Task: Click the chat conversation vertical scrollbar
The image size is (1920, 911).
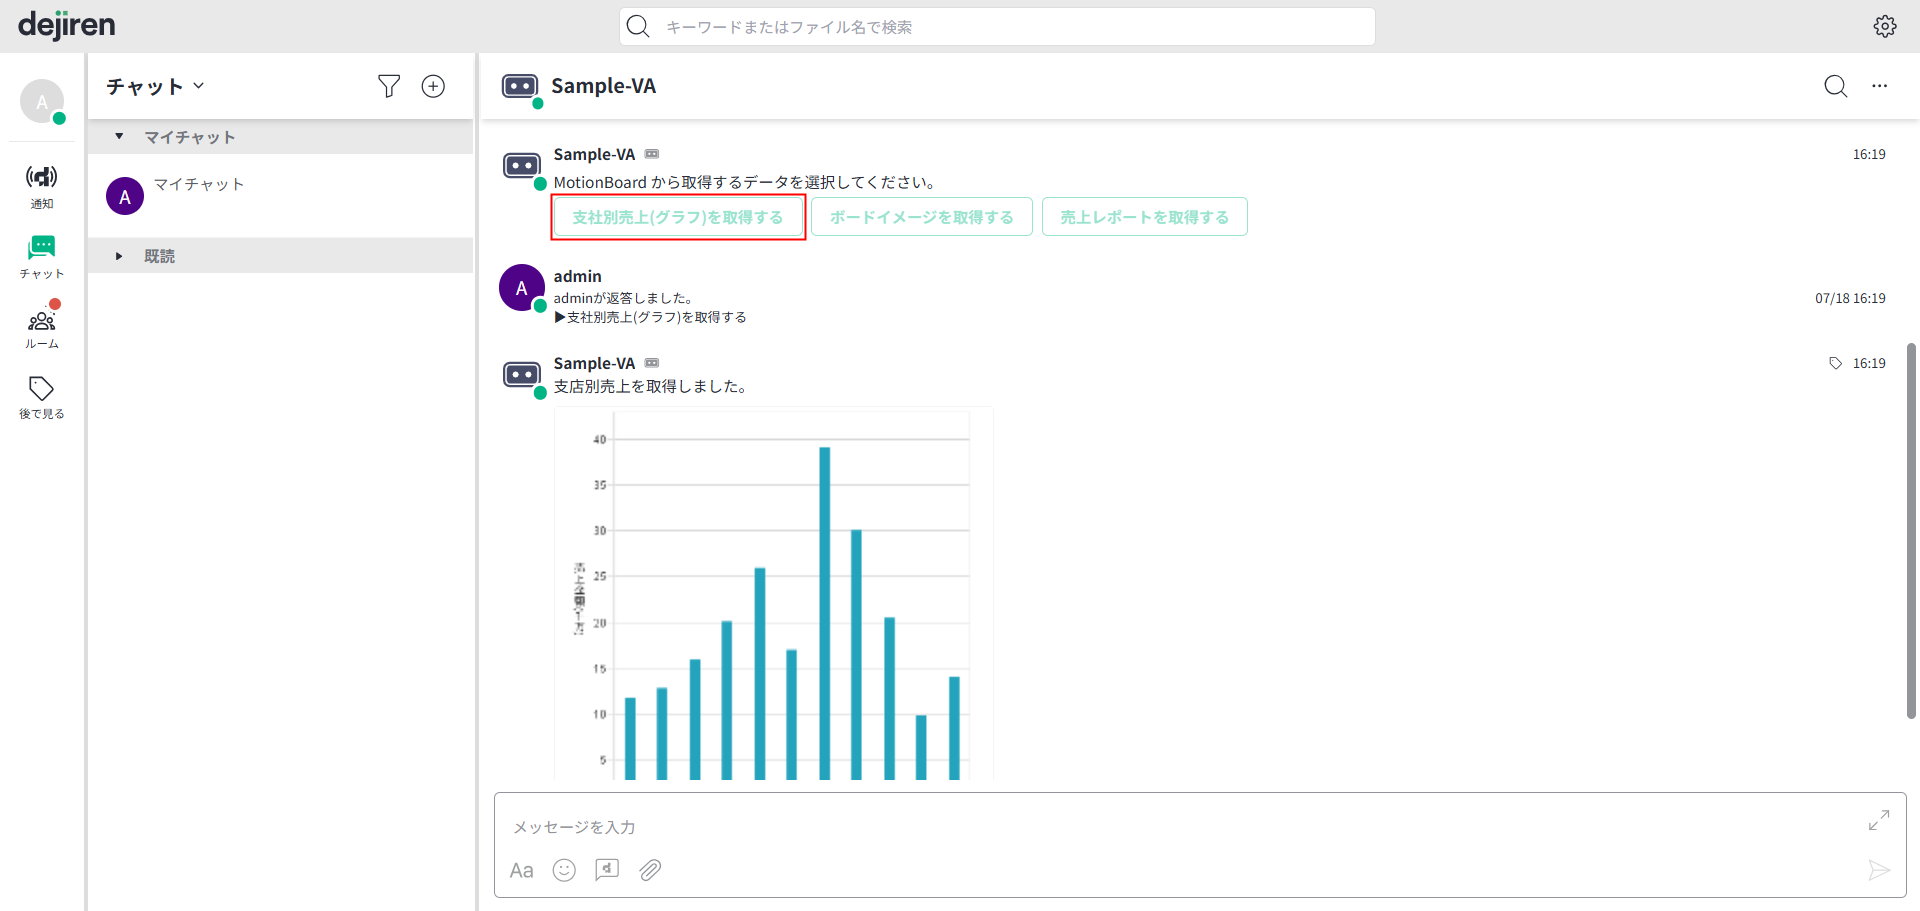Action: click(x=1911, y=530)
